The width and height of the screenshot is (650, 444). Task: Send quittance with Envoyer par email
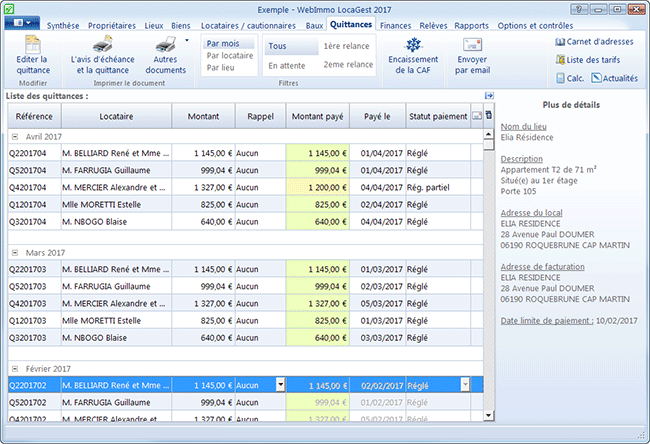click(472, 55)
